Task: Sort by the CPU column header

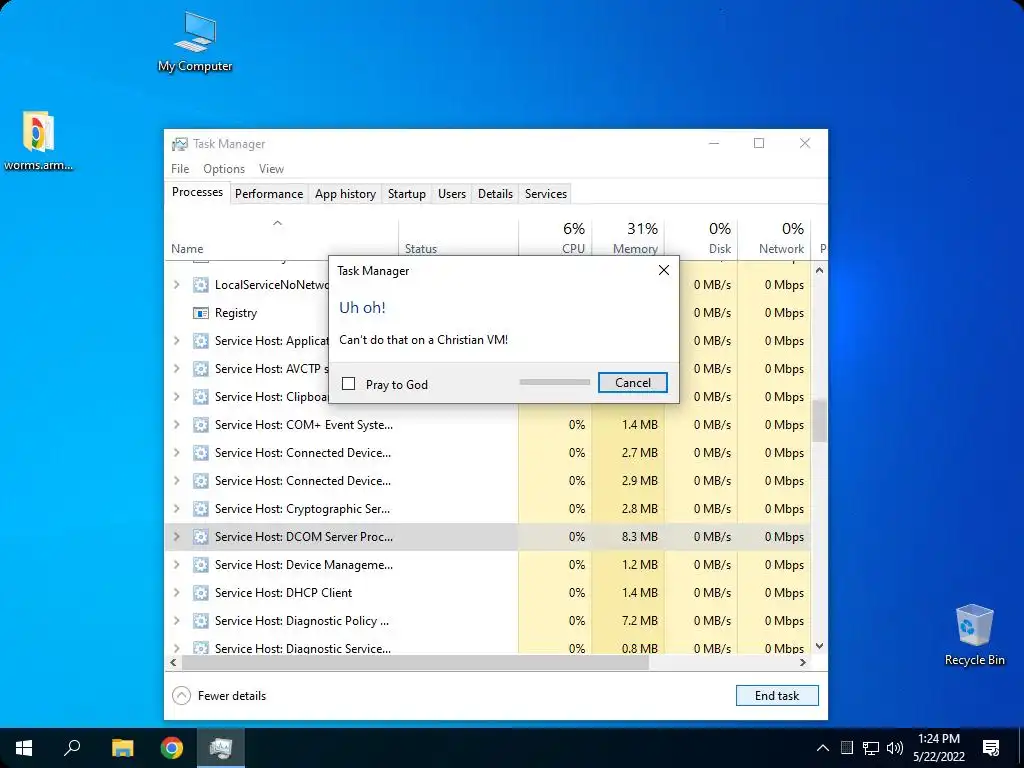Action: click(x=555, y=238)
